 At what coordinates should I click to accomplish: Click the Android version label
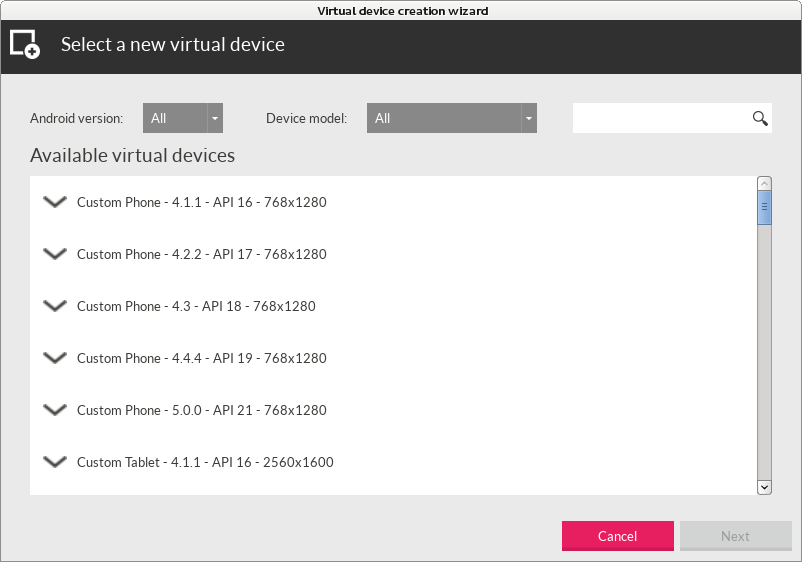pos(76,119)
